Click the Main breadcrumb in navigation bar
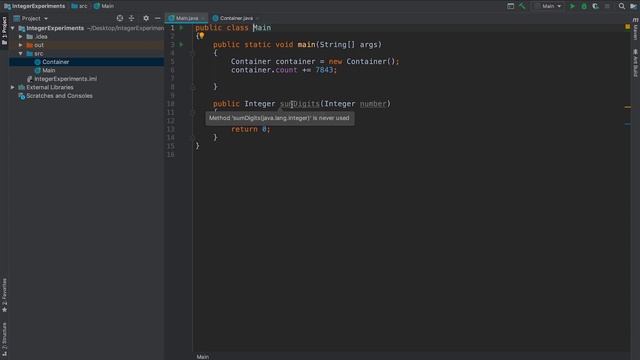 point(104,6)
